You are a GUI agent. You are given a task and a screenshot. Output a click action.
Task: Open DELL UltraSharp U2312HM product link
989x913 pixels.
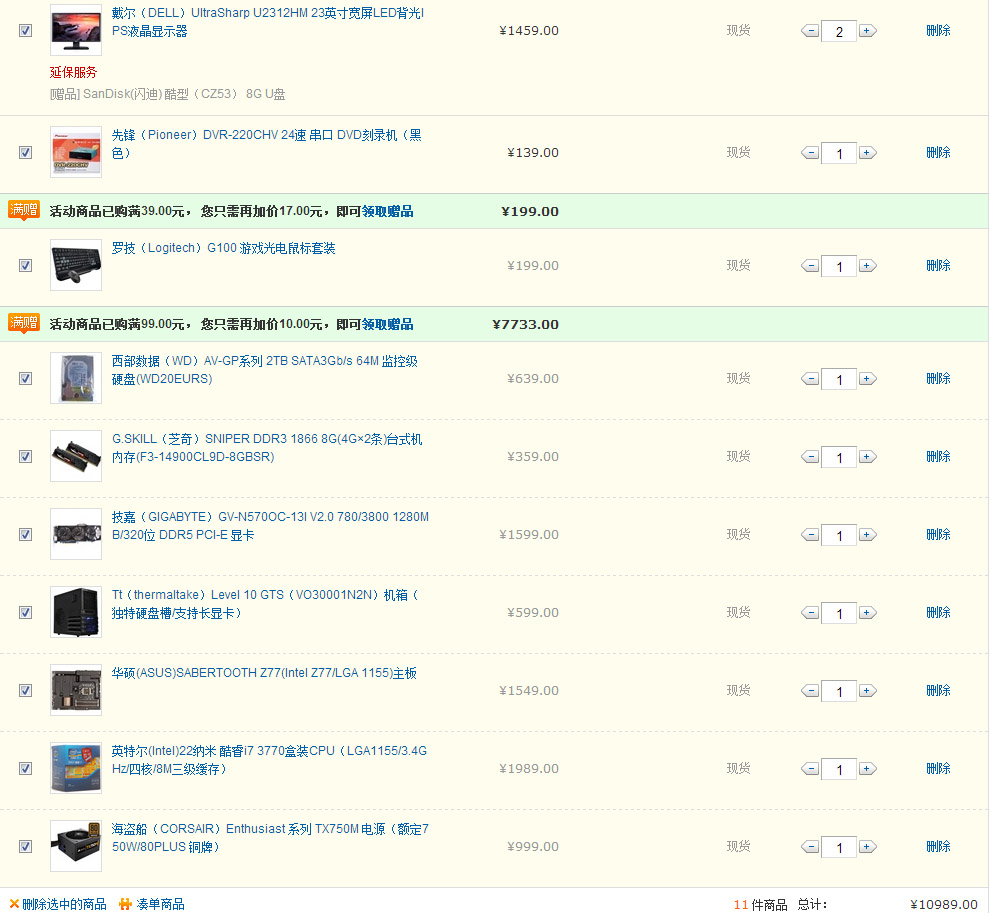(x=268, y=22)
